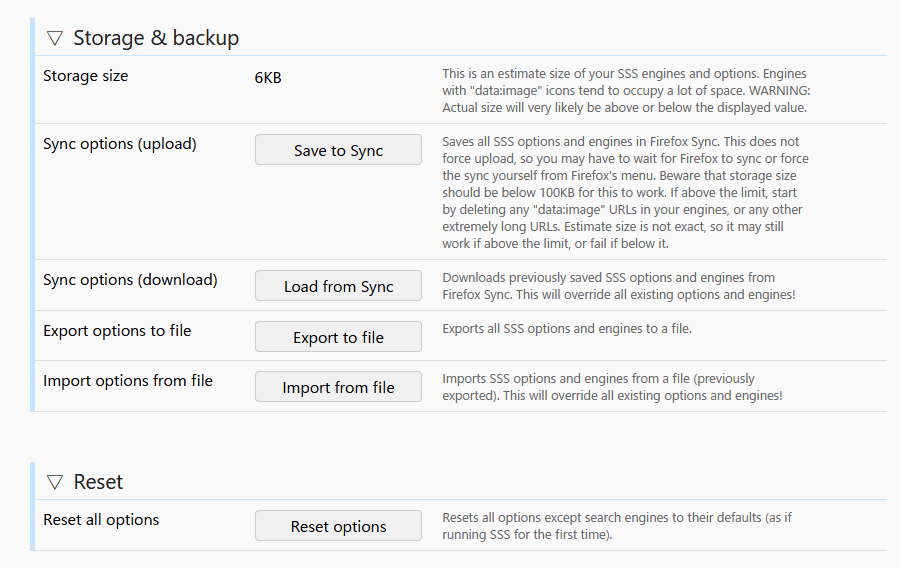Image resolution: width=900 pixels, height=568 pixels.
Task: Collapse the Storage & backup section triangle
Action: pyautogui.click(x=55, y=38)
